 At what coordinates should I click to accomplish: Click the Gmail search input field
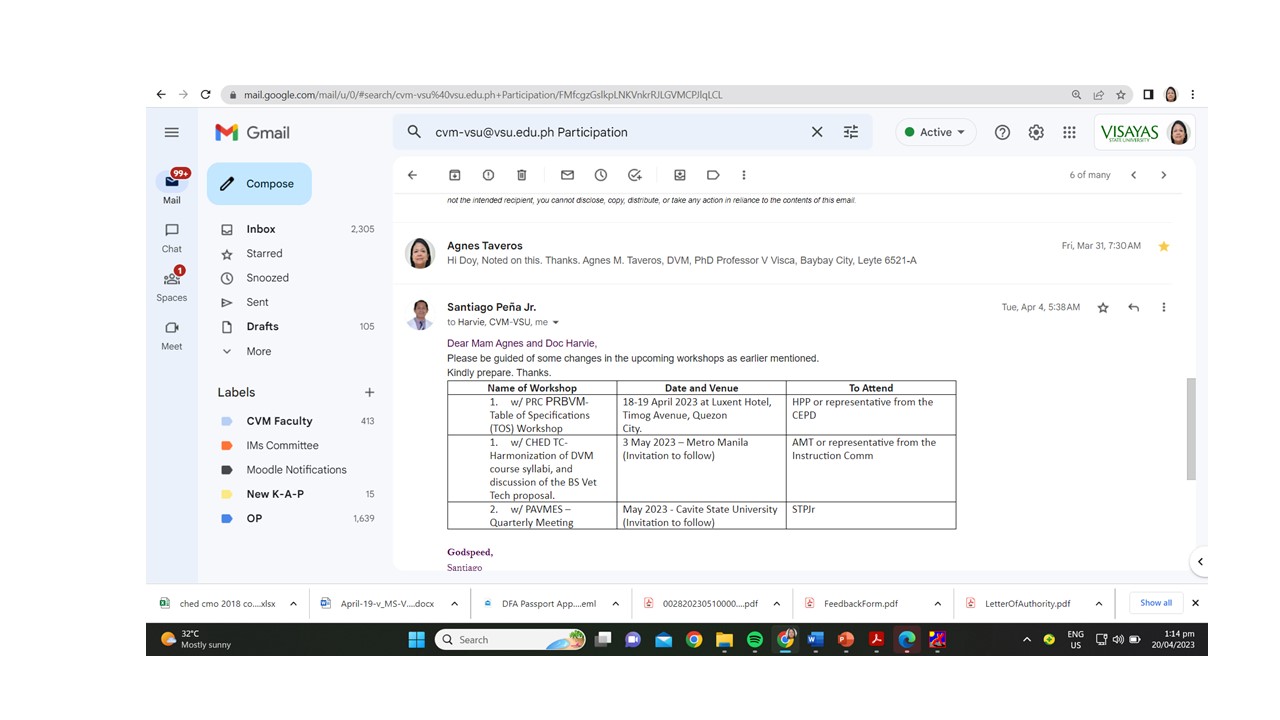(615, 132)
